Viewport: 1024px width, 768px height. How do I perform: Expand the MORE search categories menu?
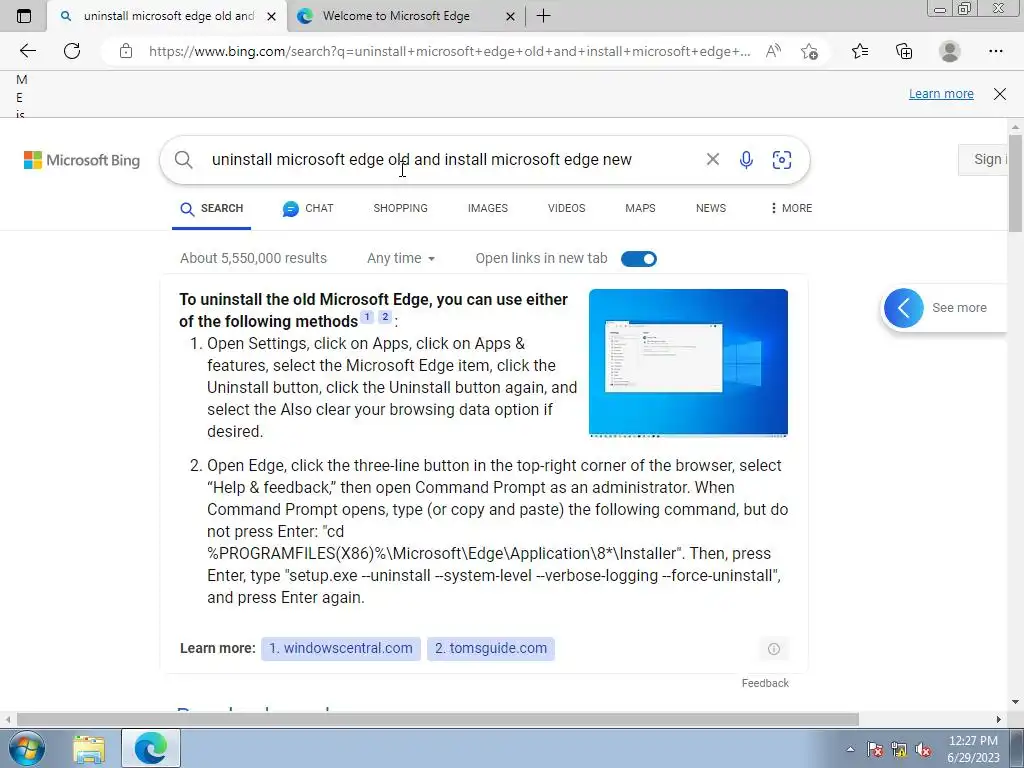pyautogui.click(x=791, y=208)
